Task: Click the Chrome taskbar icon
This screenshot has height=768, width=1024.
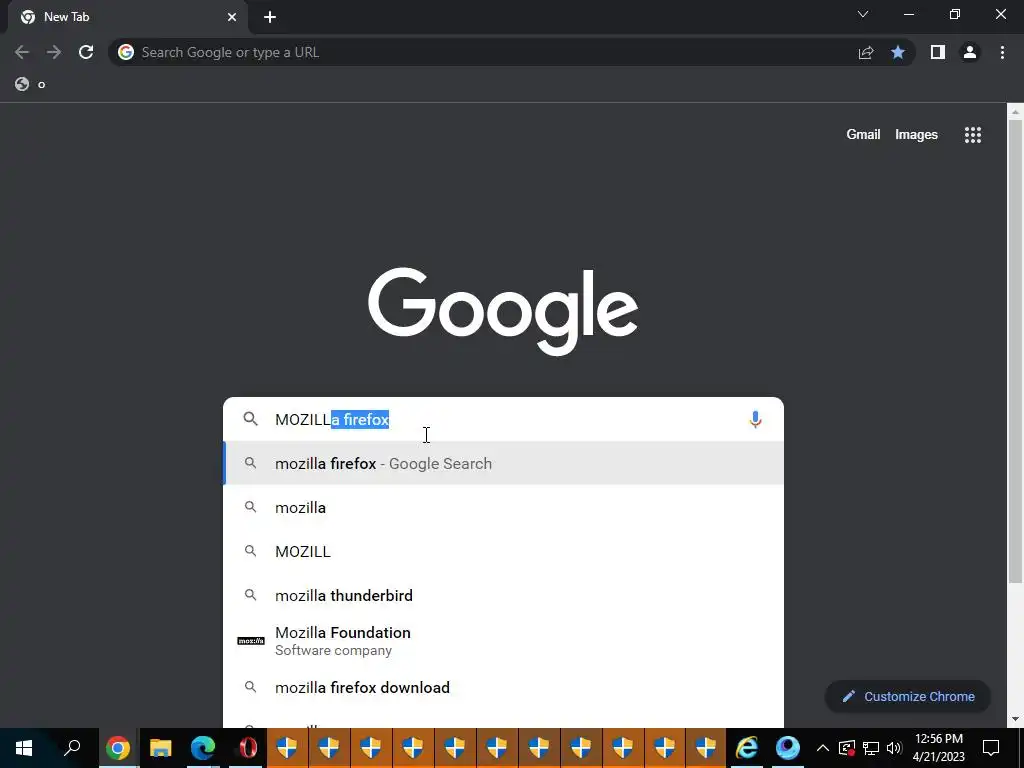Action: pyautogui.click(x=118, y=748)
